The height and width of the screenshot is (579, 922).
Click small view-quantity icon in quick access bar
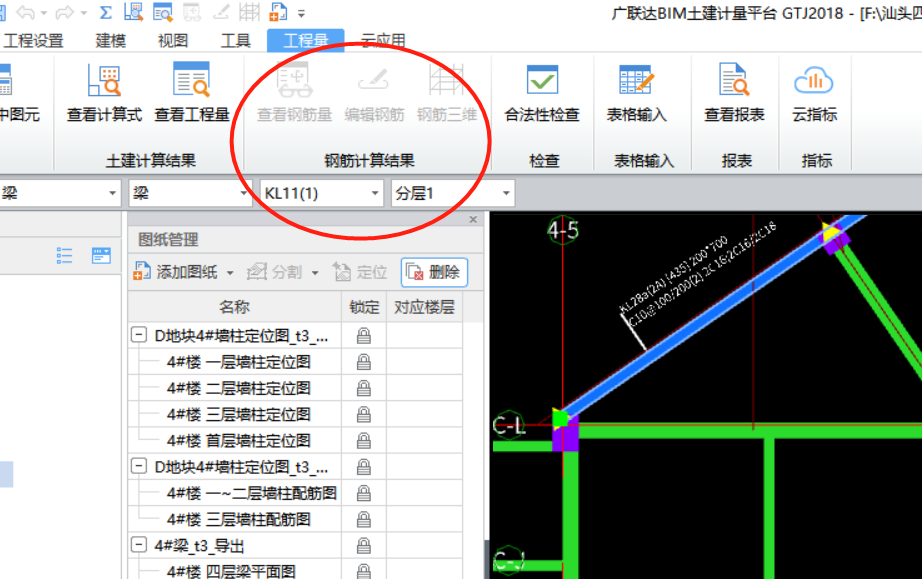[162, 12]
